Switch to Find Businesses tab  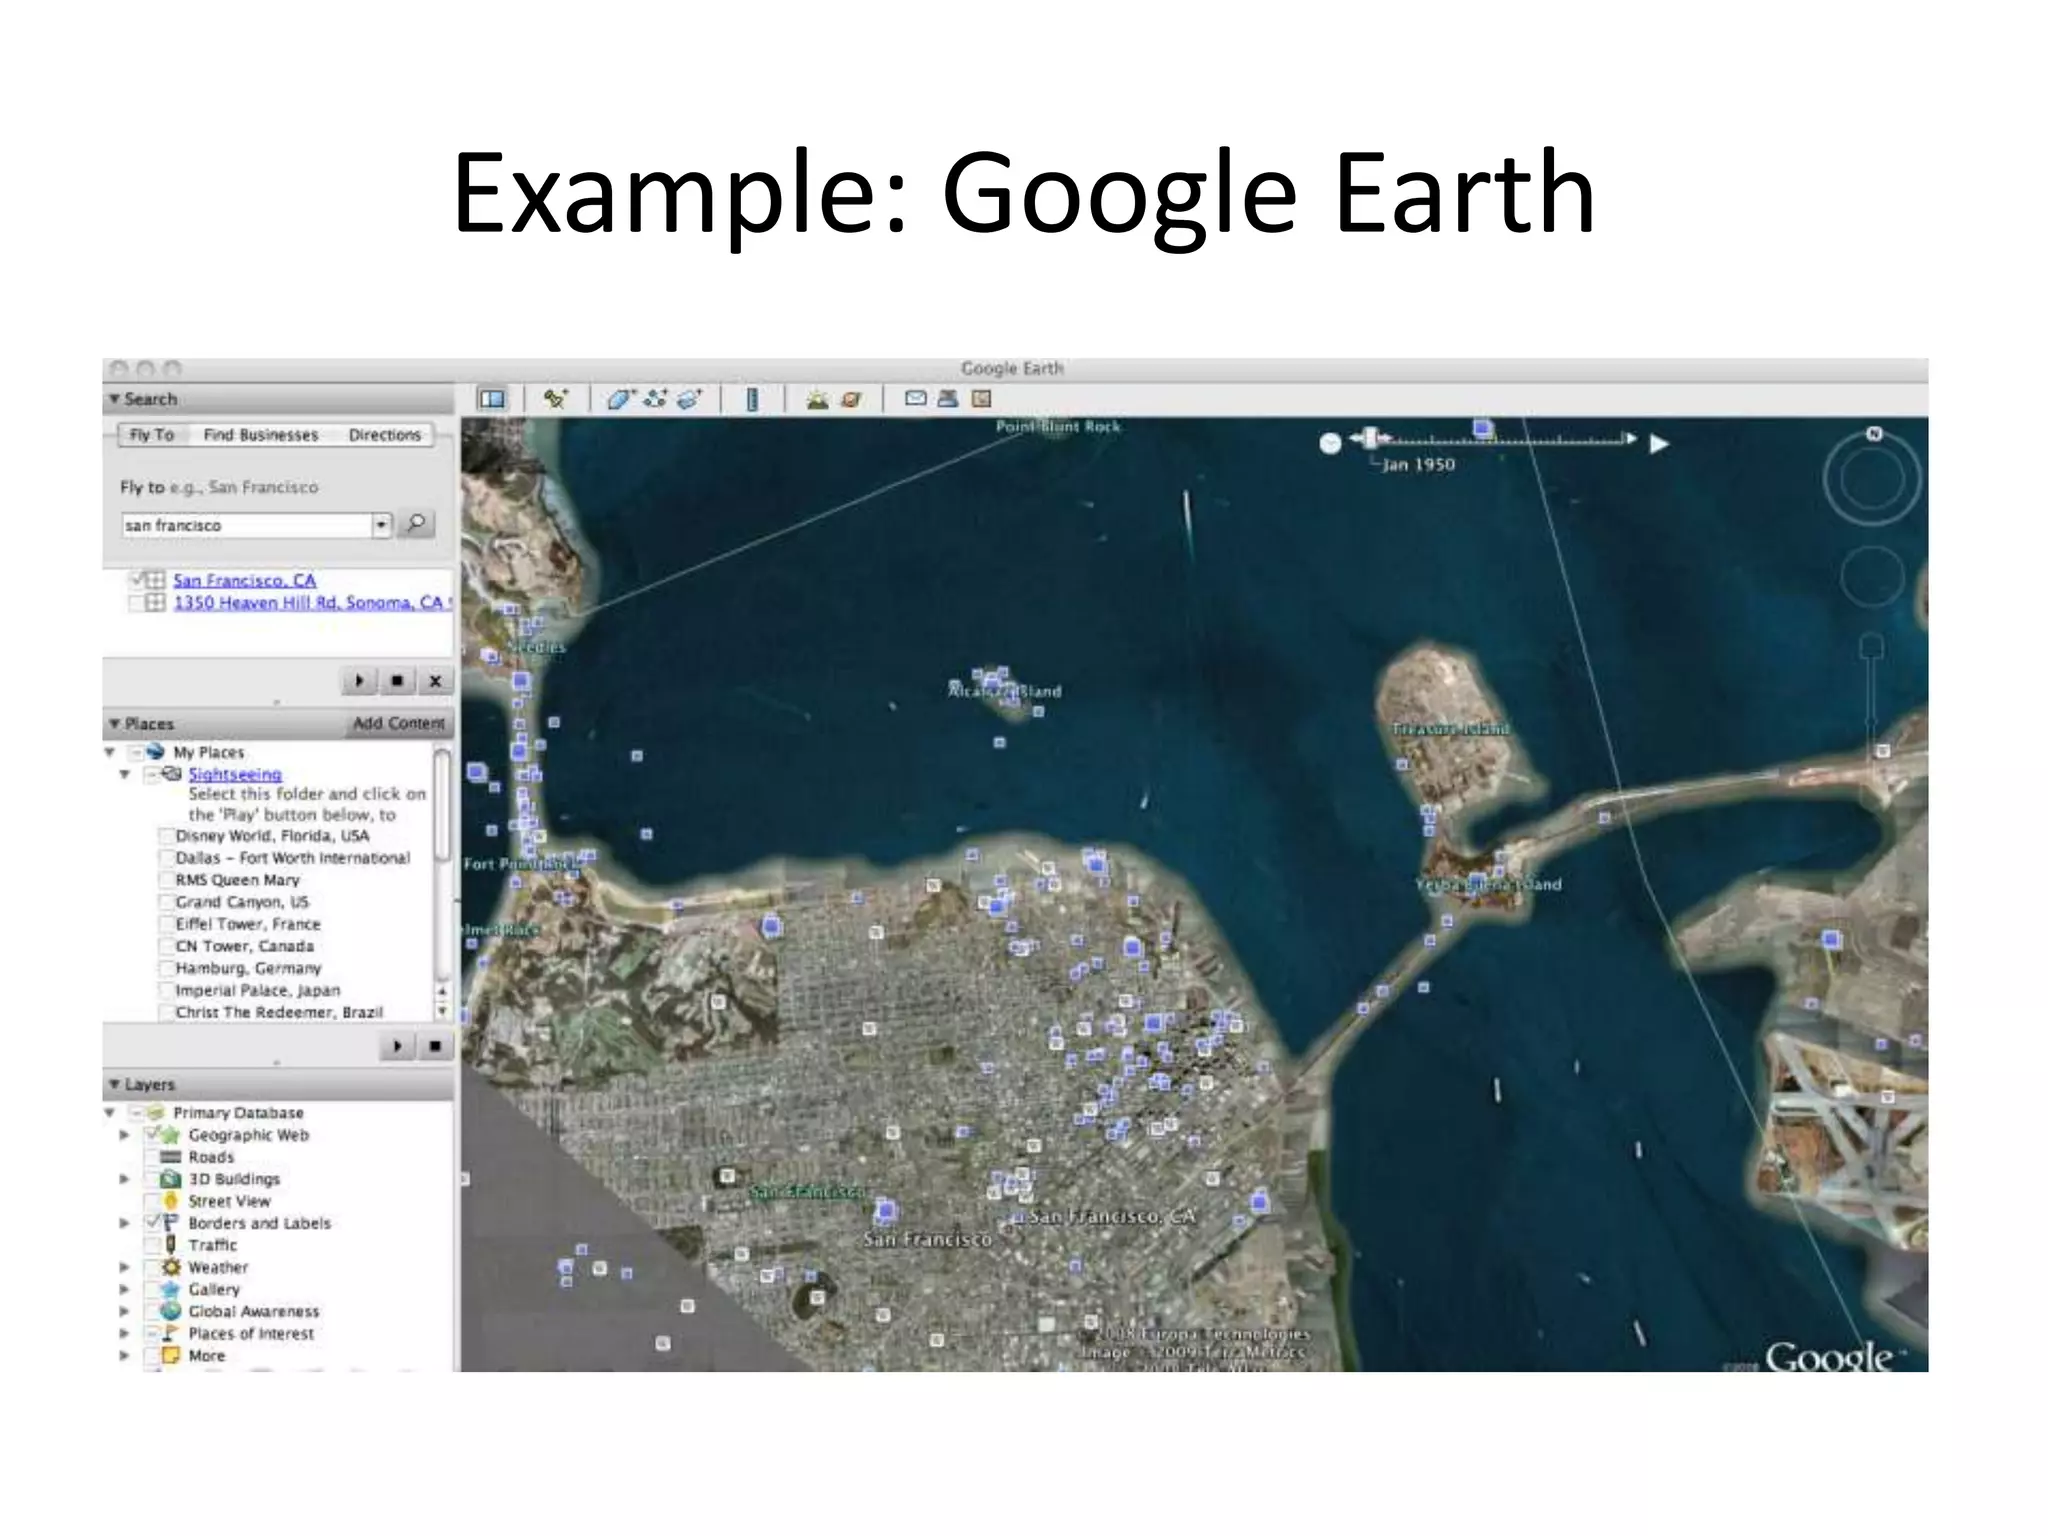[x=260, y=435]
